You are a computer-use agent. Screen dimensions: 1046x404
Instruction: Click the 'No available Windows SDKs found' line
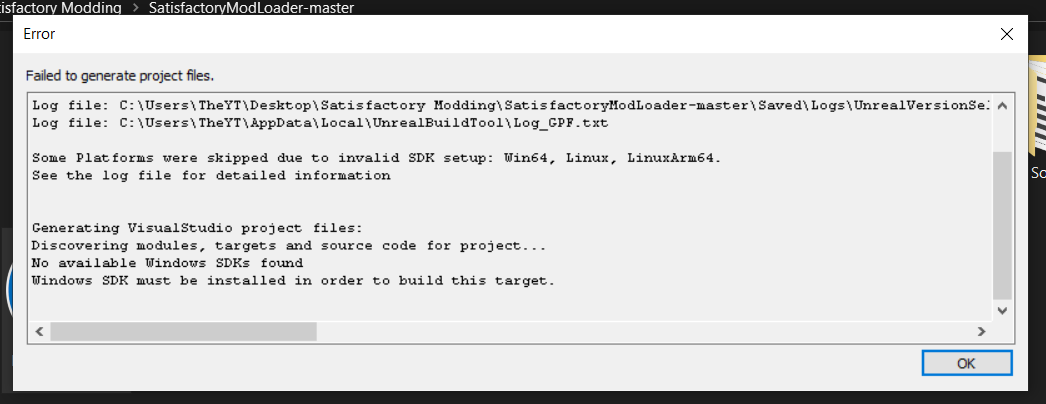[167, 263]
